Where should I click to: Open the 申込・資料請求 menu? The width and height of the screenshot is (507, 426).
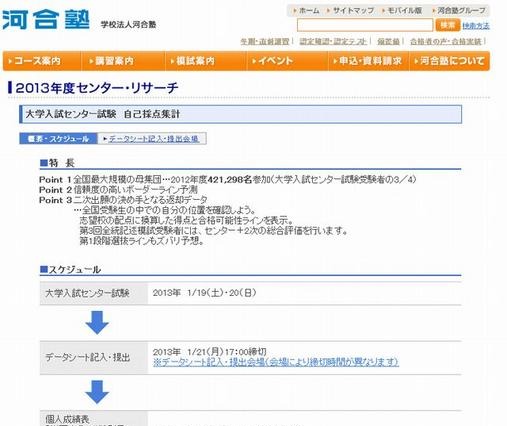(369, 61)
